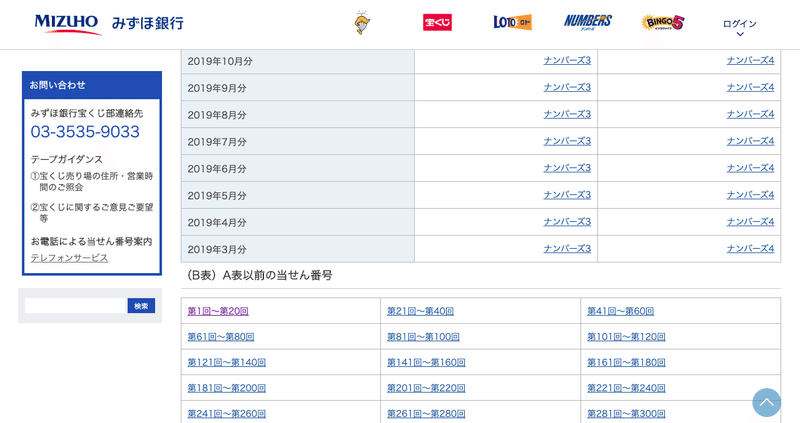Select the 2019年4月分 row label

click(217, 223)
